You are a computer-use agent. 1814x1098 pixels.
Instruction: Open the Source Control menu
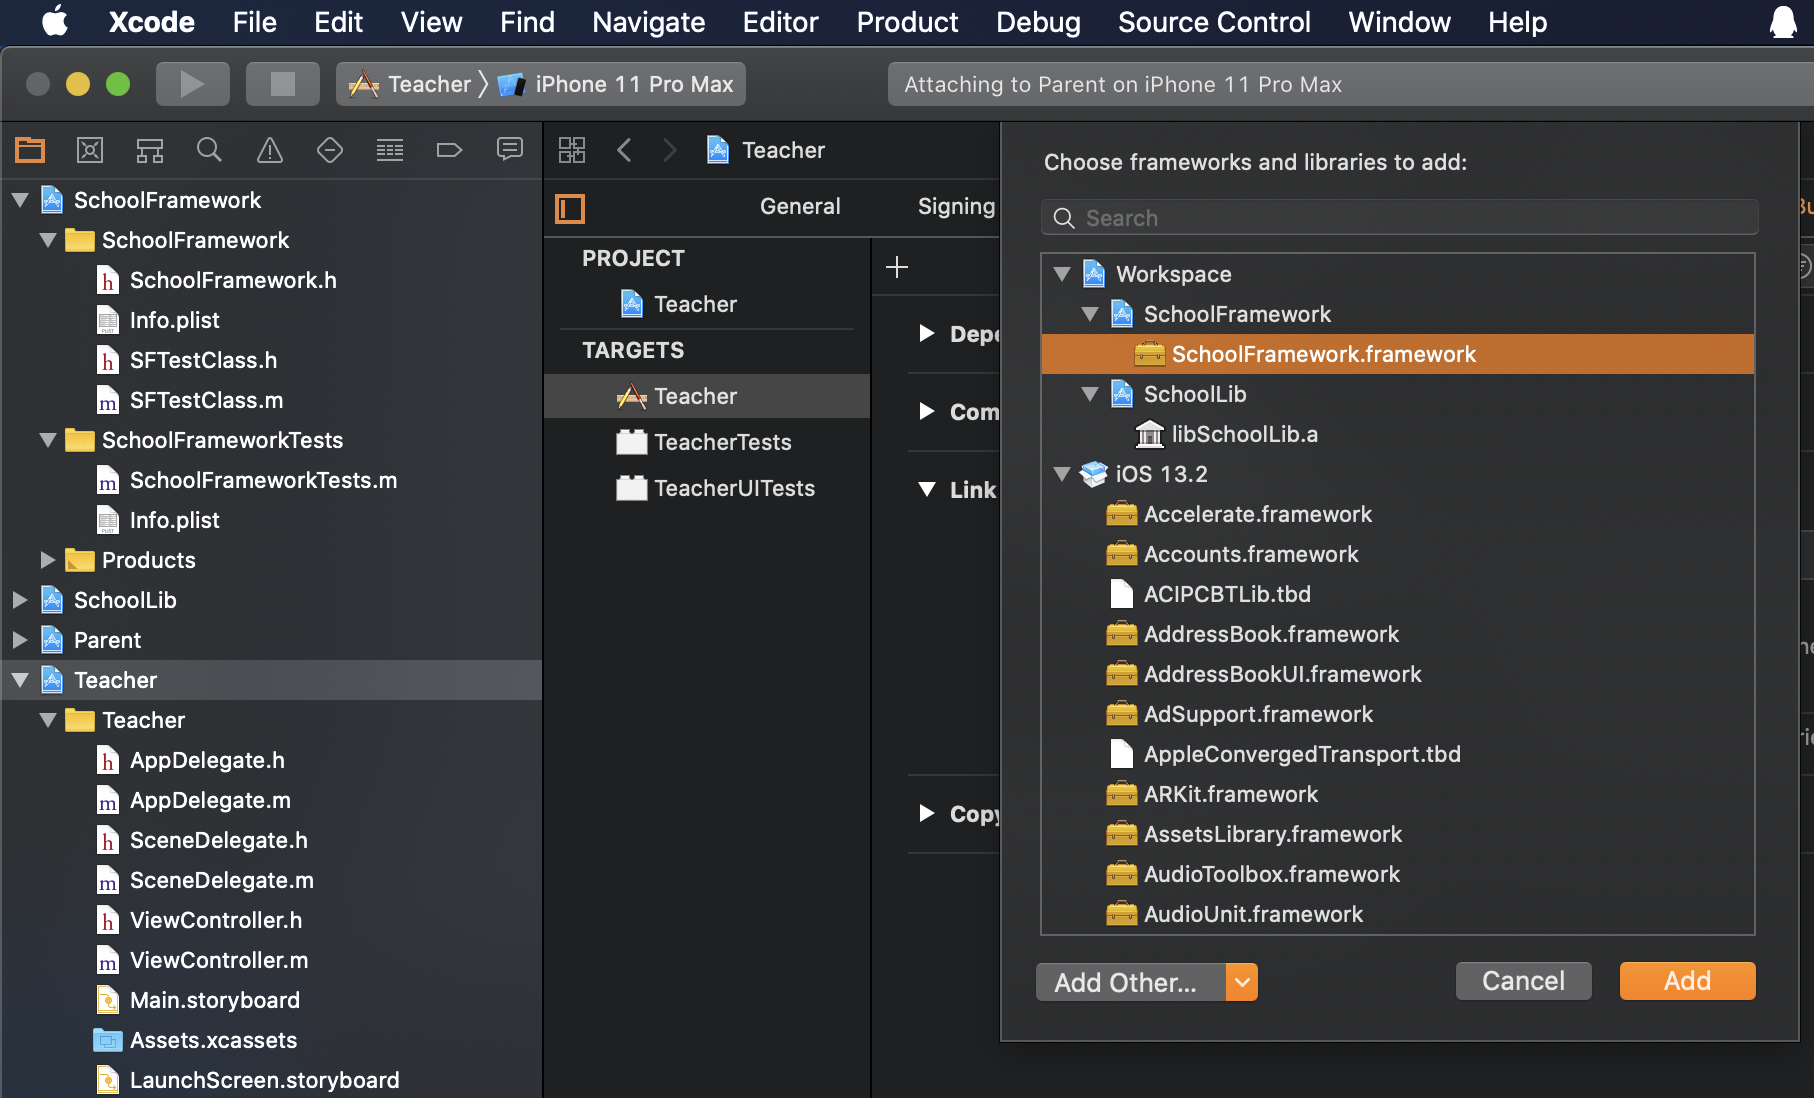click(1214, 22)
